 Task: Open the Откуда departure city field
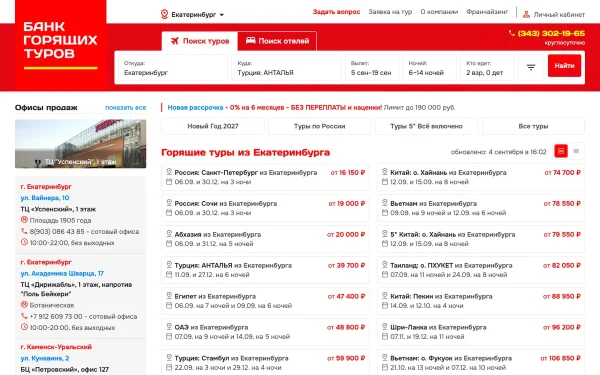173,68
